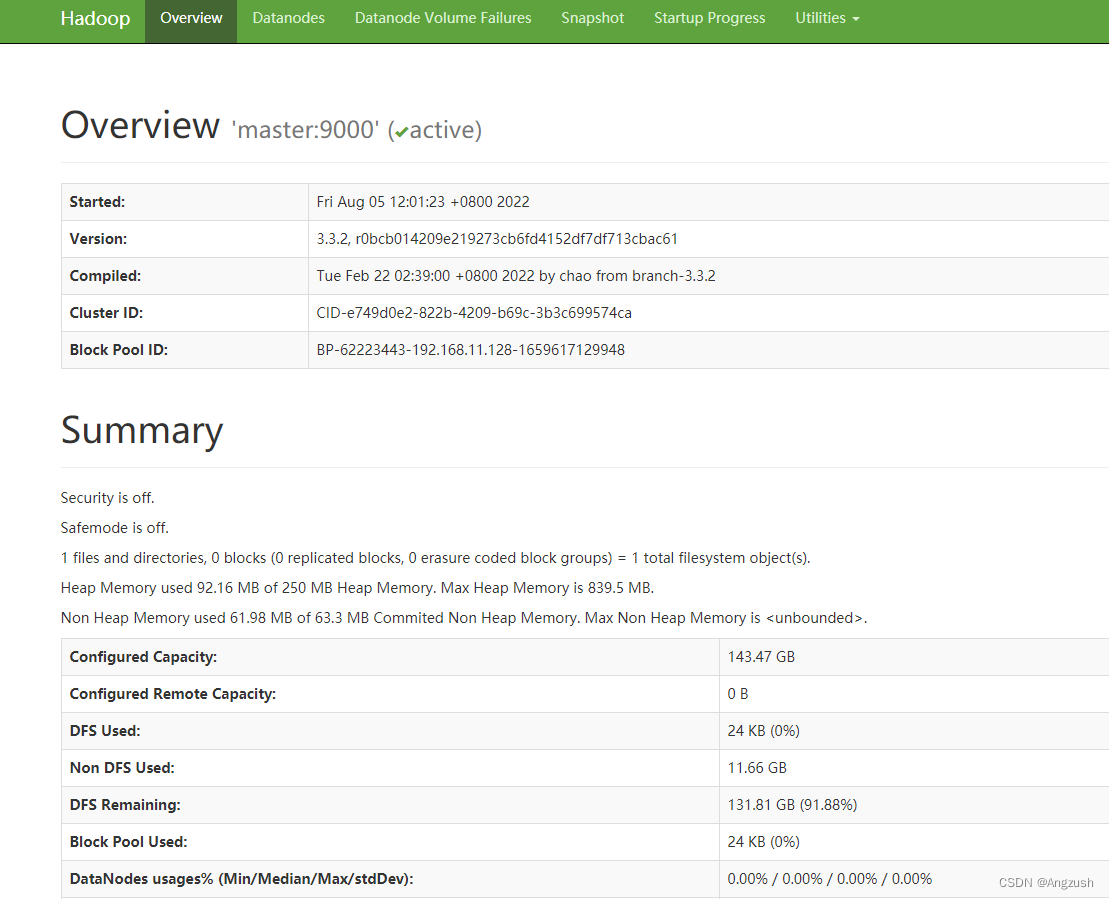Image resolution: width=1109 pixels, height=899 pixels.
Task: Click the DFS Remaining: label
Action: tap(125, 805)
